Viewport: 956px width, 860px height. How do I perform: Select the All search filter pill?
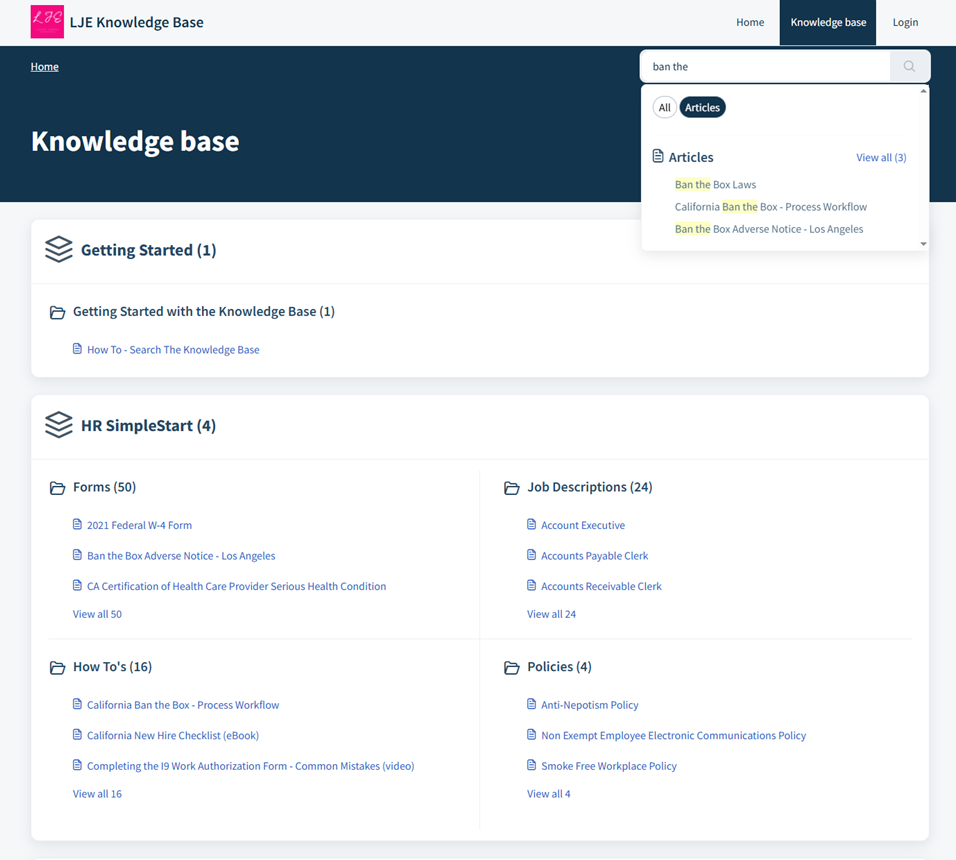665,107
